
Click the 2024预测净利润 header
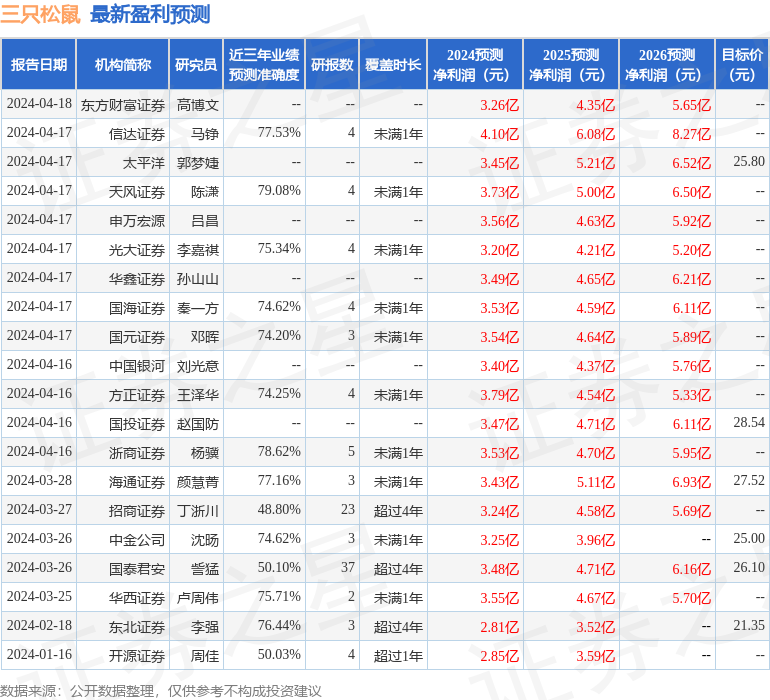point(475,64)
